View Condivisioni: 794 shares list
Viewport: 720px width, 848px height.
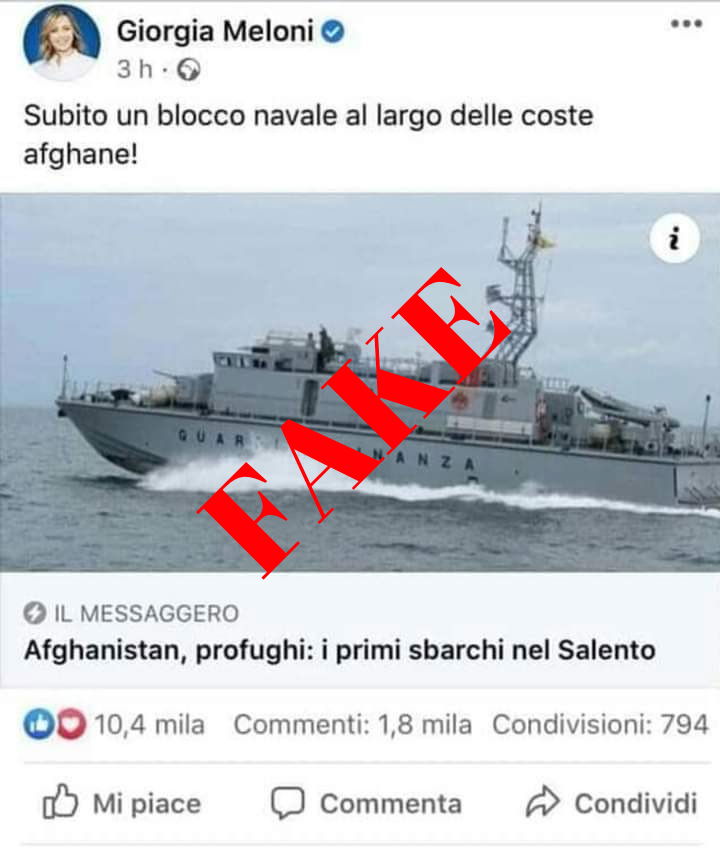tap(600, 724)
